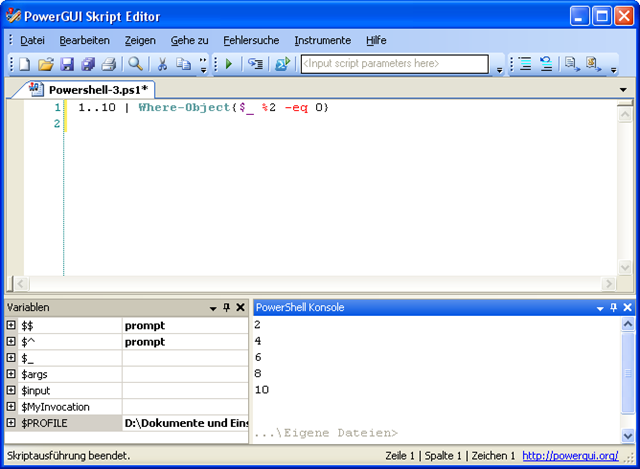This screenshot has height=469, width=640.
Task: Cut selection with the scissors icon
Action: pyautogui.click(x=162, y=64)
